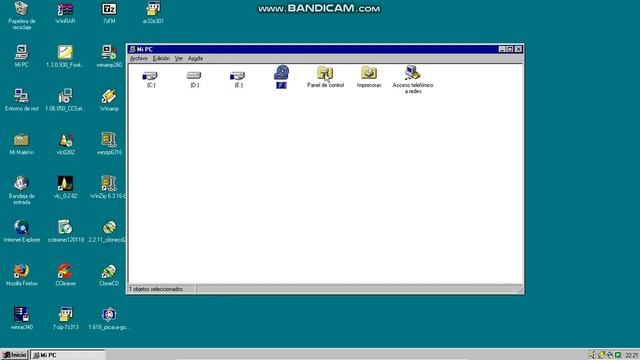Viewport: 640px width, 360px height.
Task: Open the Panel de control folder
Action: [325, 73]
